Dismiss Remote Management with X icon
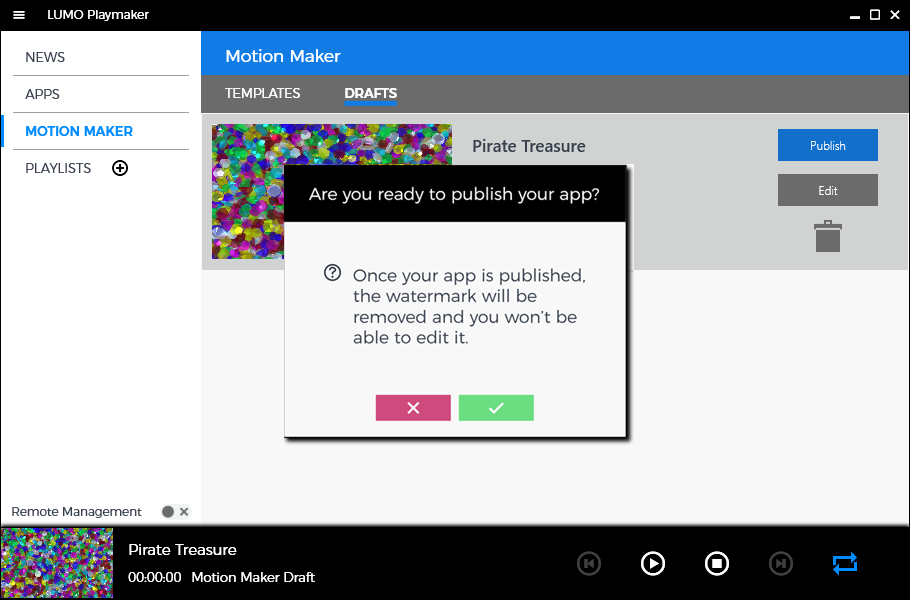910x600 pixels. [184, 512]
